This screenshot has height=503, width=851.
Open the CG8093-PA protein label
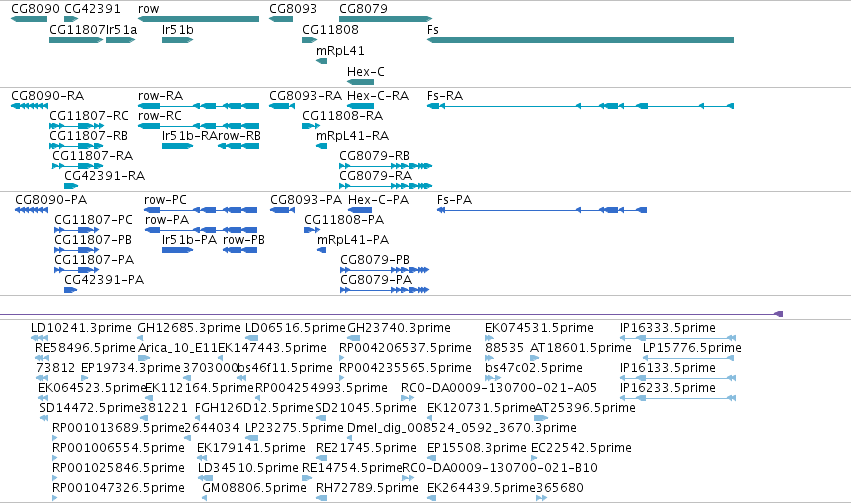(x=306, y=200)
